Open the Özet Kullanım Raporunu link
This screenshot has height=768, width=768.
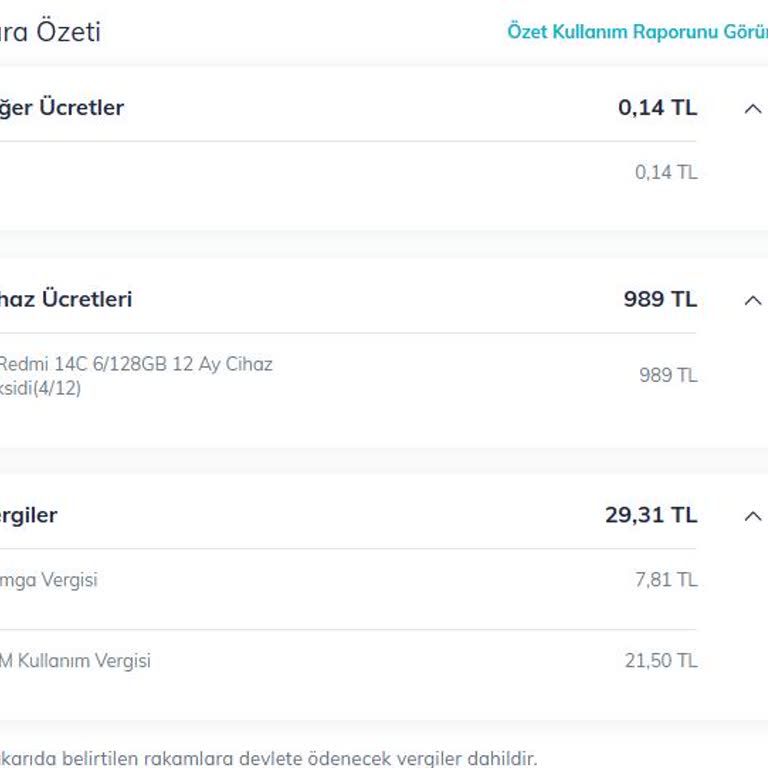tap(636, 32)
